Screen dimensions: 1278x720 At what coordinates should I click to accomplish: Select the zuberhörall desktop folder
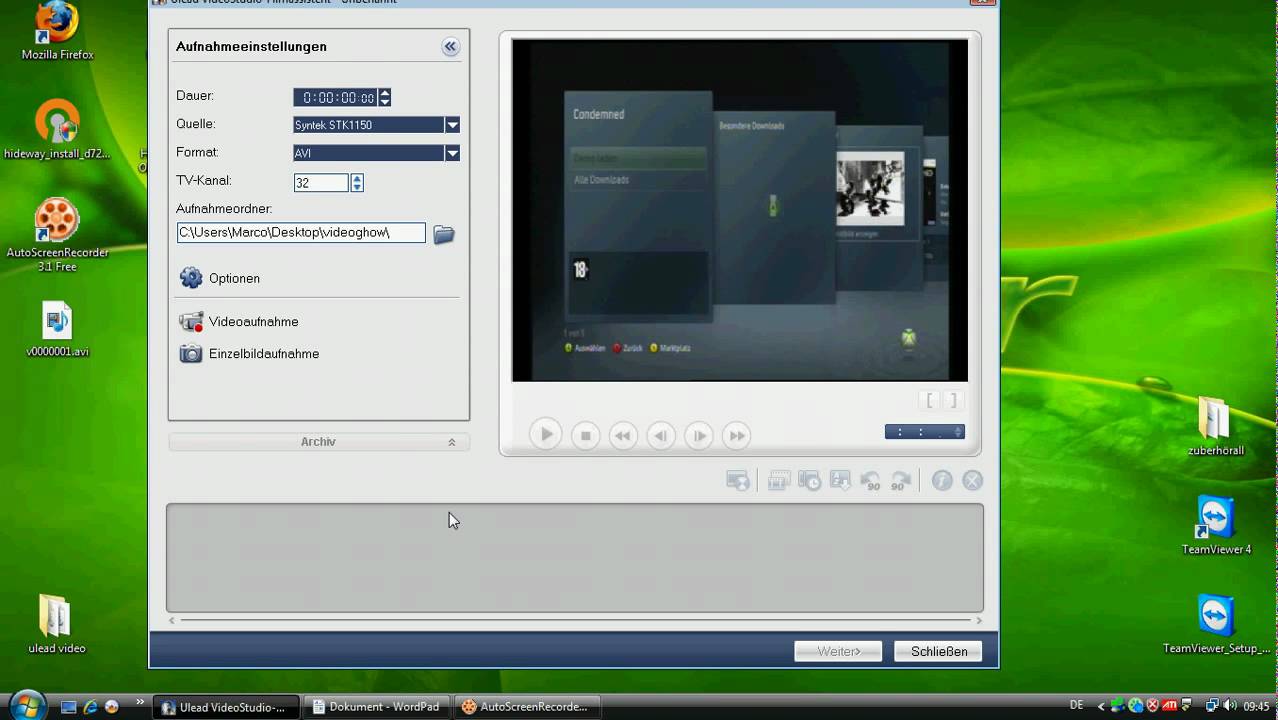tap(1216, 427)
